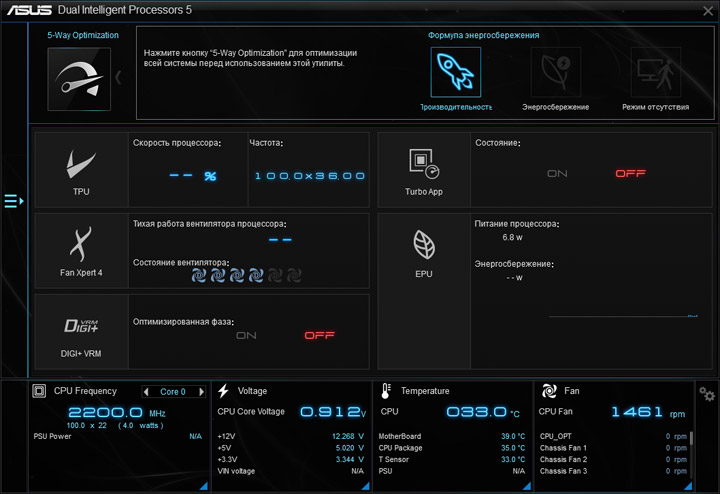
Task: Switch optimized phase to ON
Action: point(246,336)
